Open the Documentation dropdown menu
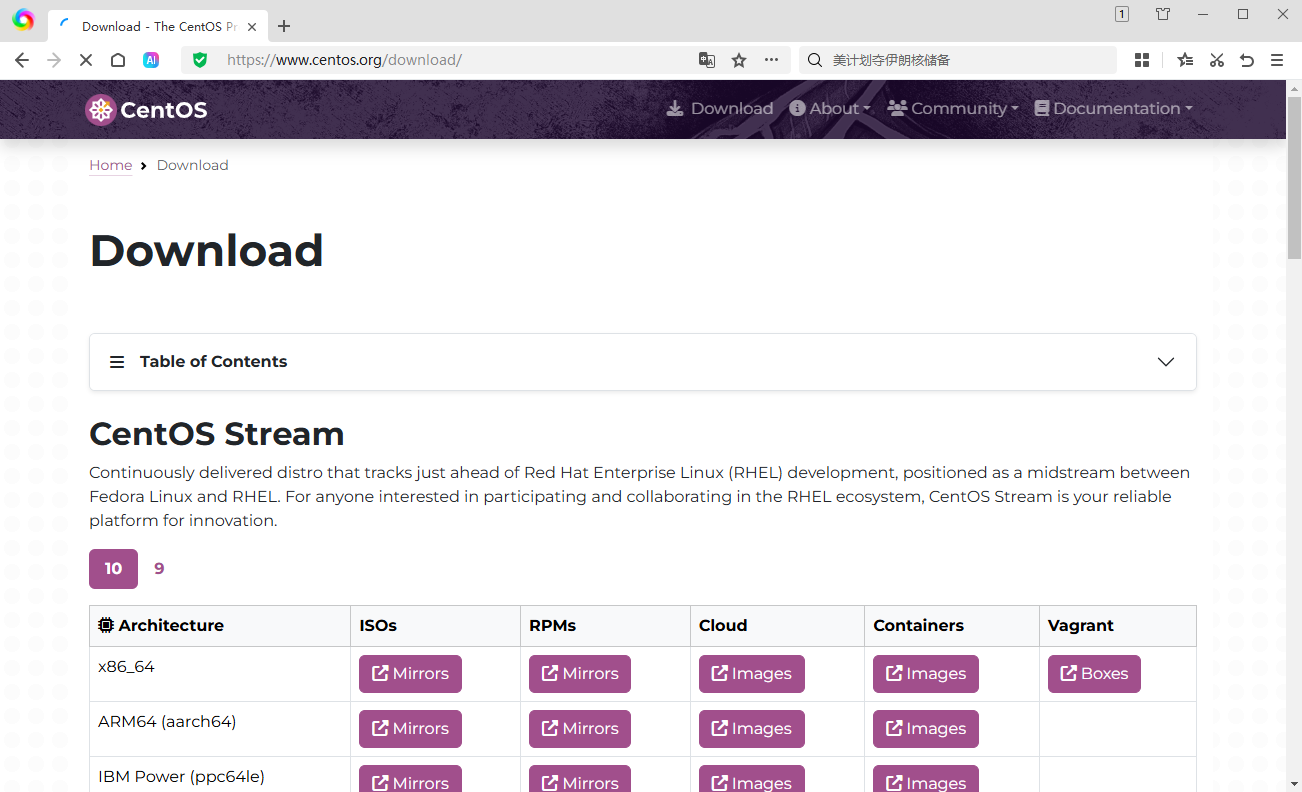The height and width of the screenshot is (792, 1302). [x=1113, y=108]
